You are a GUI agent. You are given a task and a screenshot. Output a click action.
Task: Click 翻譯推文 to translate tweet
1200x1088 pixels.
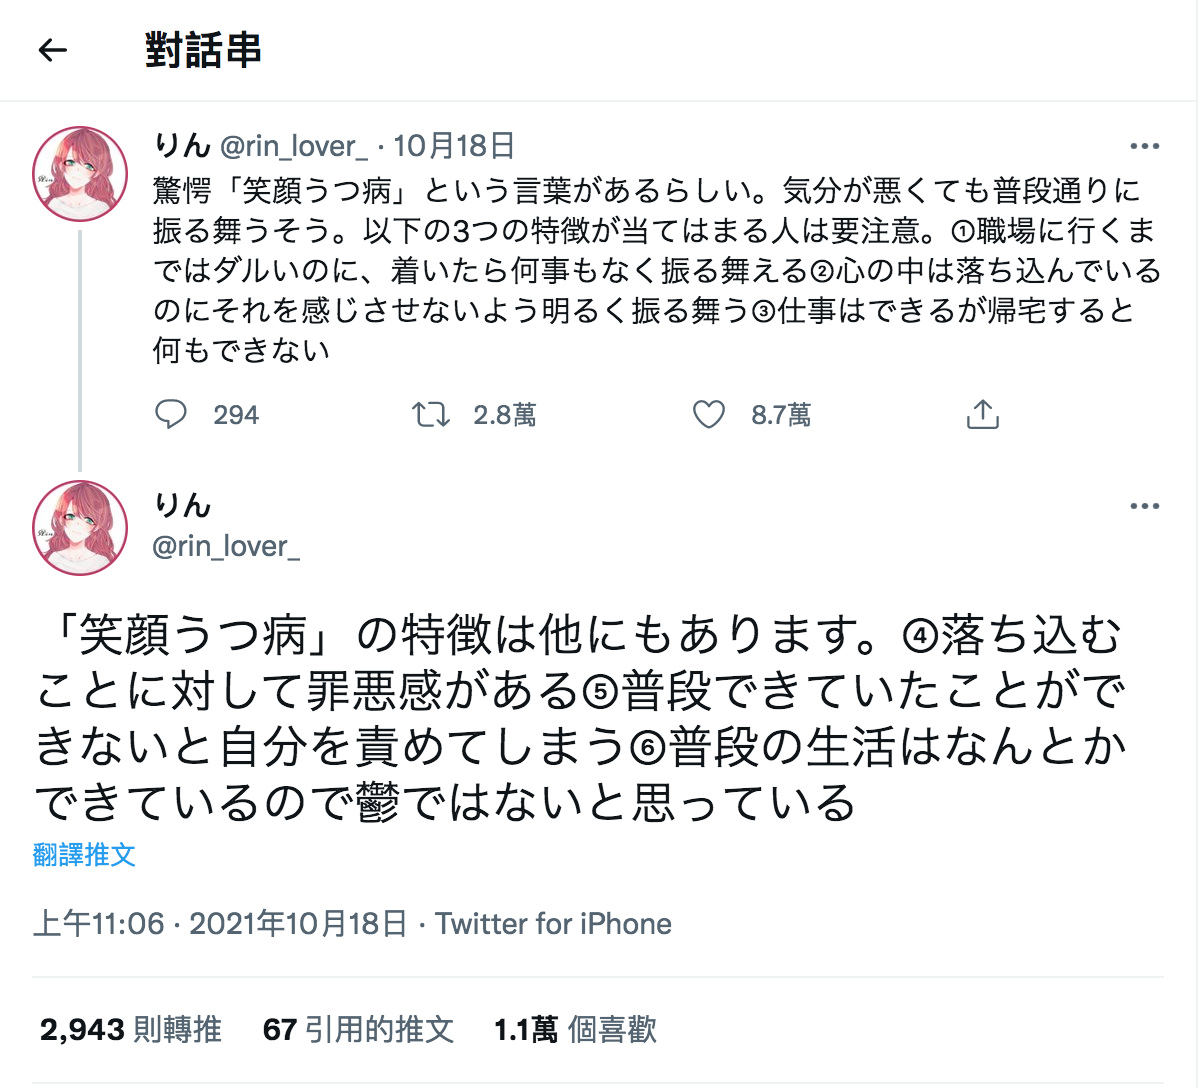pyautogui.click(x=84, y=855)
